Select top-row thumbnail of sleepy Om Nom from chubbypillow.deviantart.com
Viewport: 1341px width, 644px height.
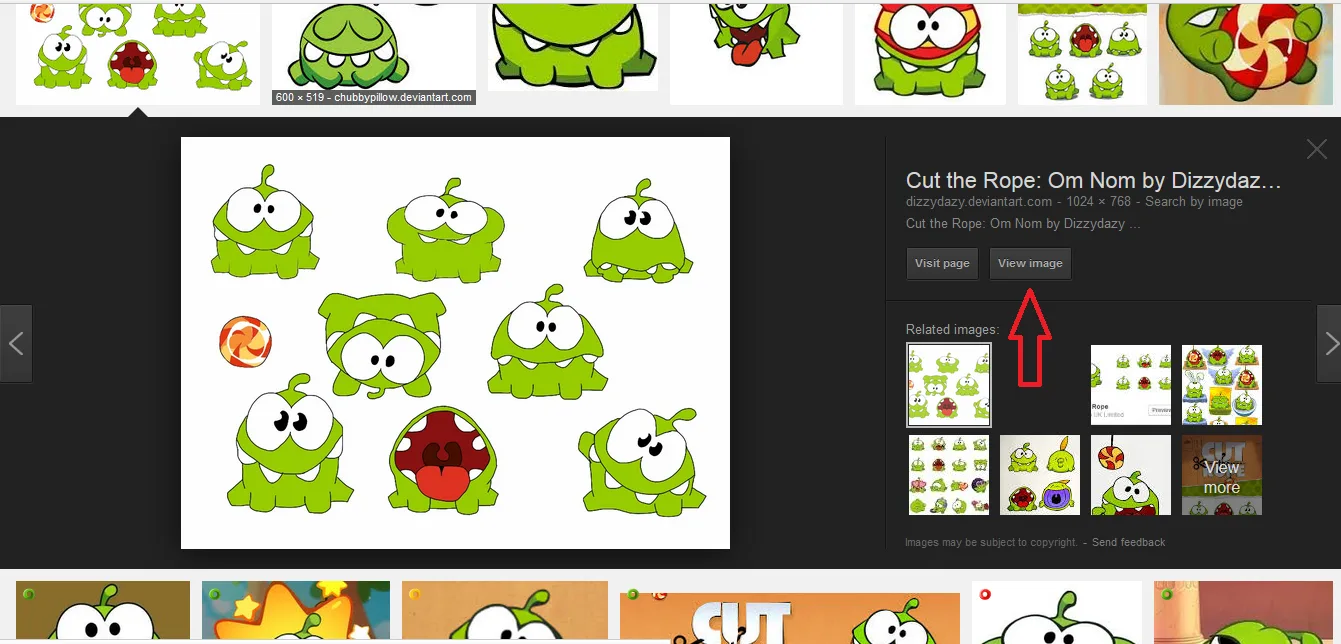[374, 52]
